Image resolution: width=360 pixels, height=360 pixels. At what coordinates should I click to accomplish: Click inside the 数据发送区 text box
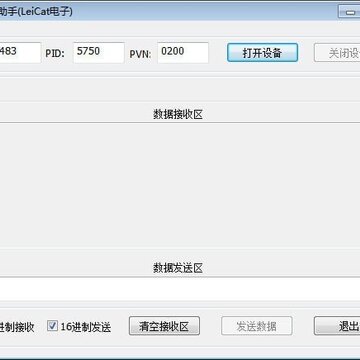point(180,289)
